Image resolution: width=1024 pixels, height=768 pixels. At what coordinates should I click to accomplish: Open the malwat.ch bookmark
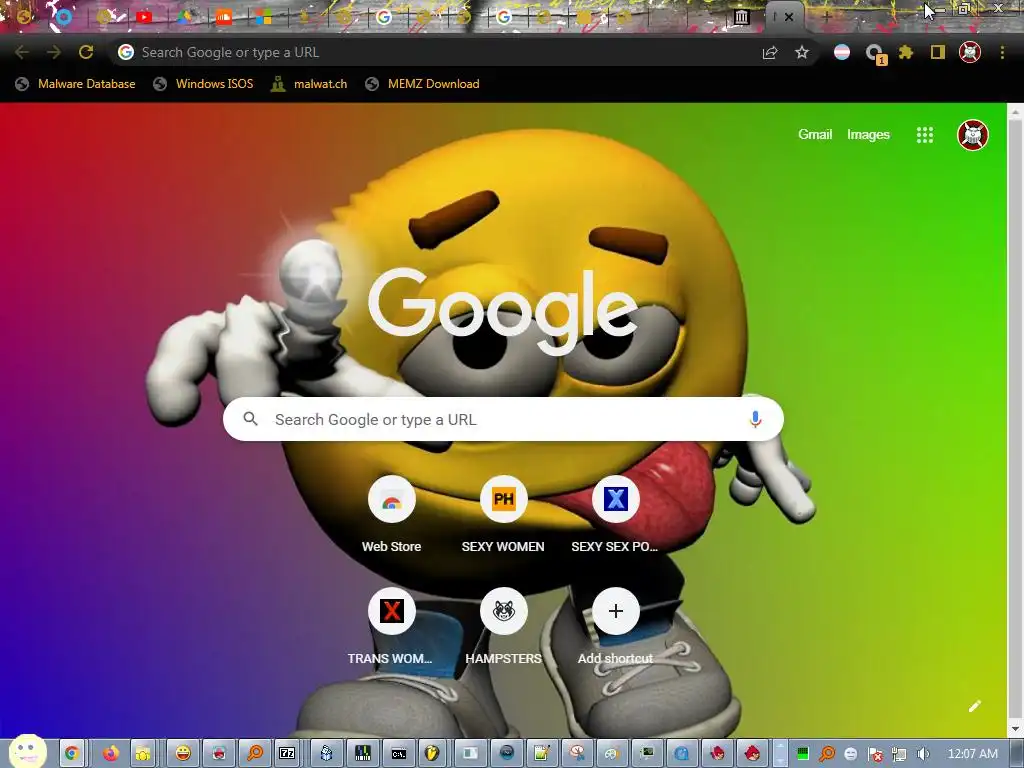point(309,84)
